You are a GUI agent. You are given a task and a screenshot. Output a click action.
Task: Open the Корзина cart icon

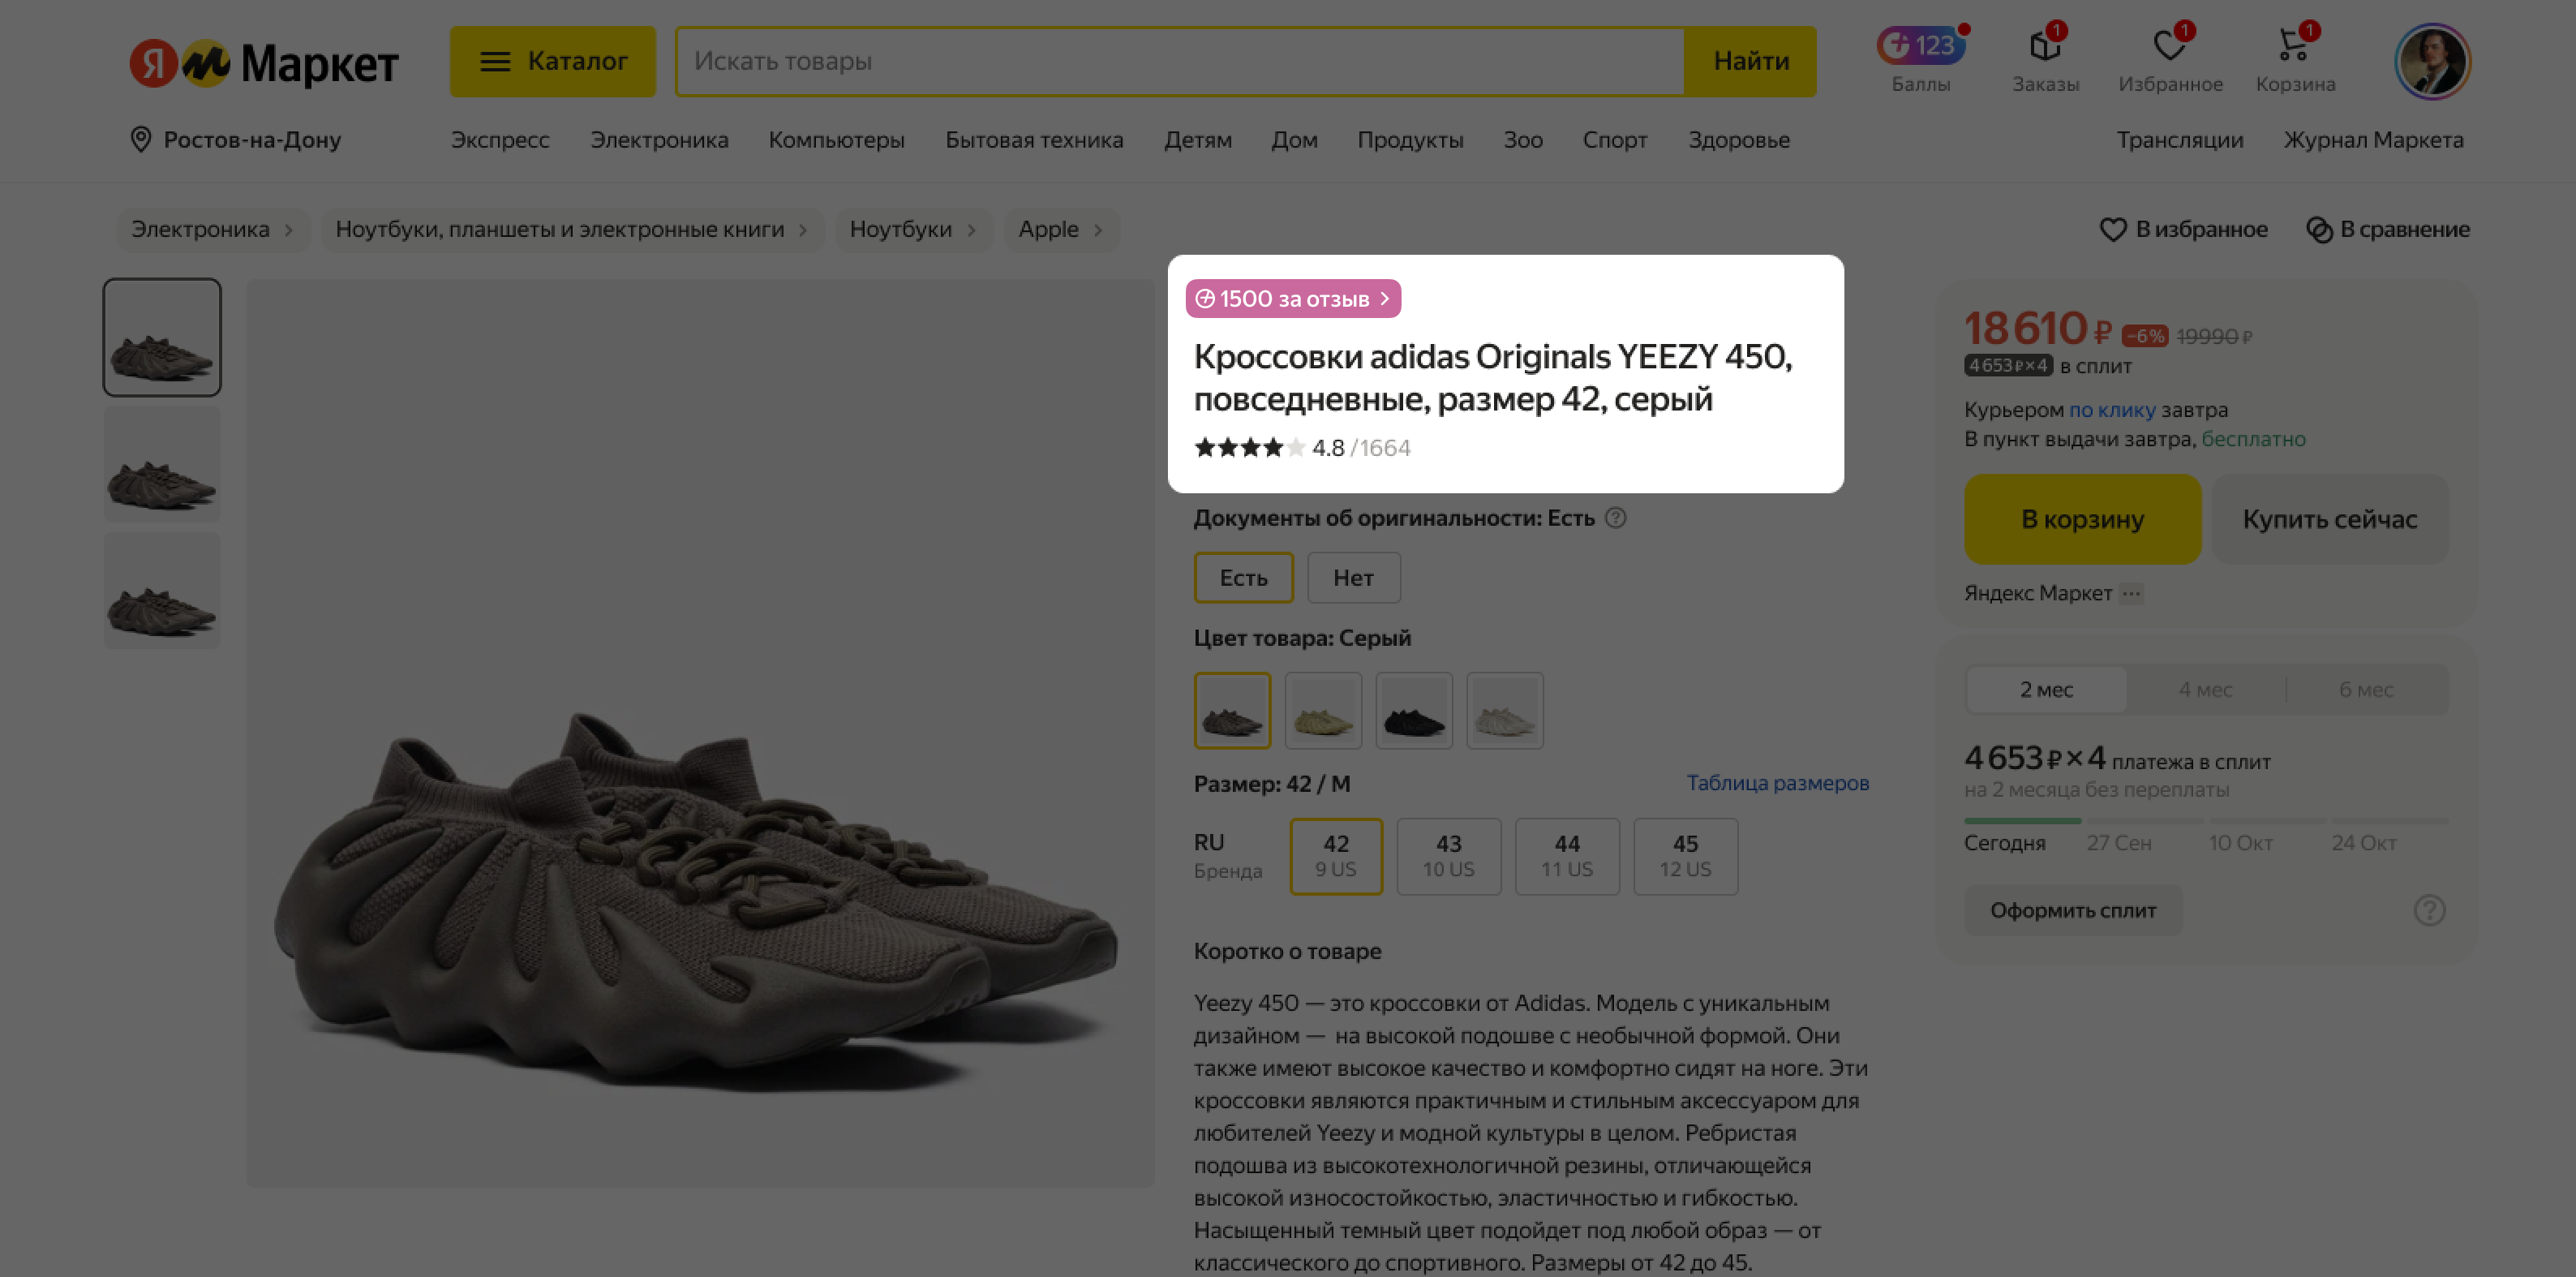[x=2294, y=47]
